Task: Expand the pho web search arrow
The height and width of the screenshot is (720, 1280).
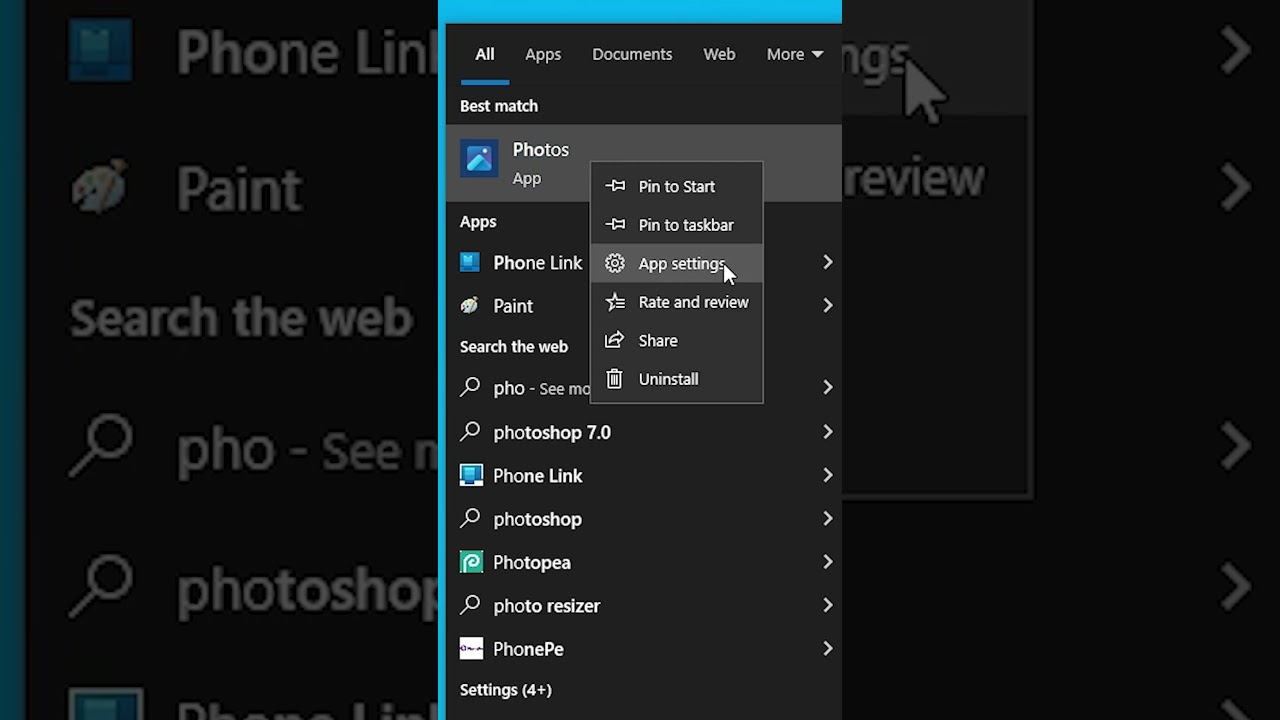Action: (827, 387)
